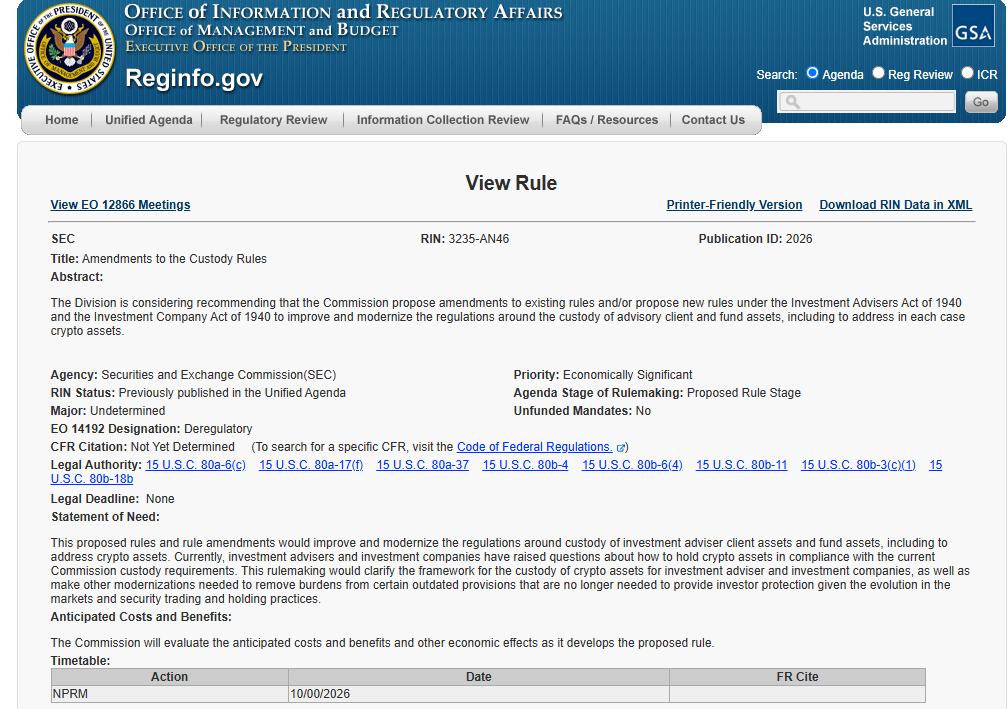Click the View Rule heading
Image resolution: width=1008 pixels, height=709 pixels.
511,183
